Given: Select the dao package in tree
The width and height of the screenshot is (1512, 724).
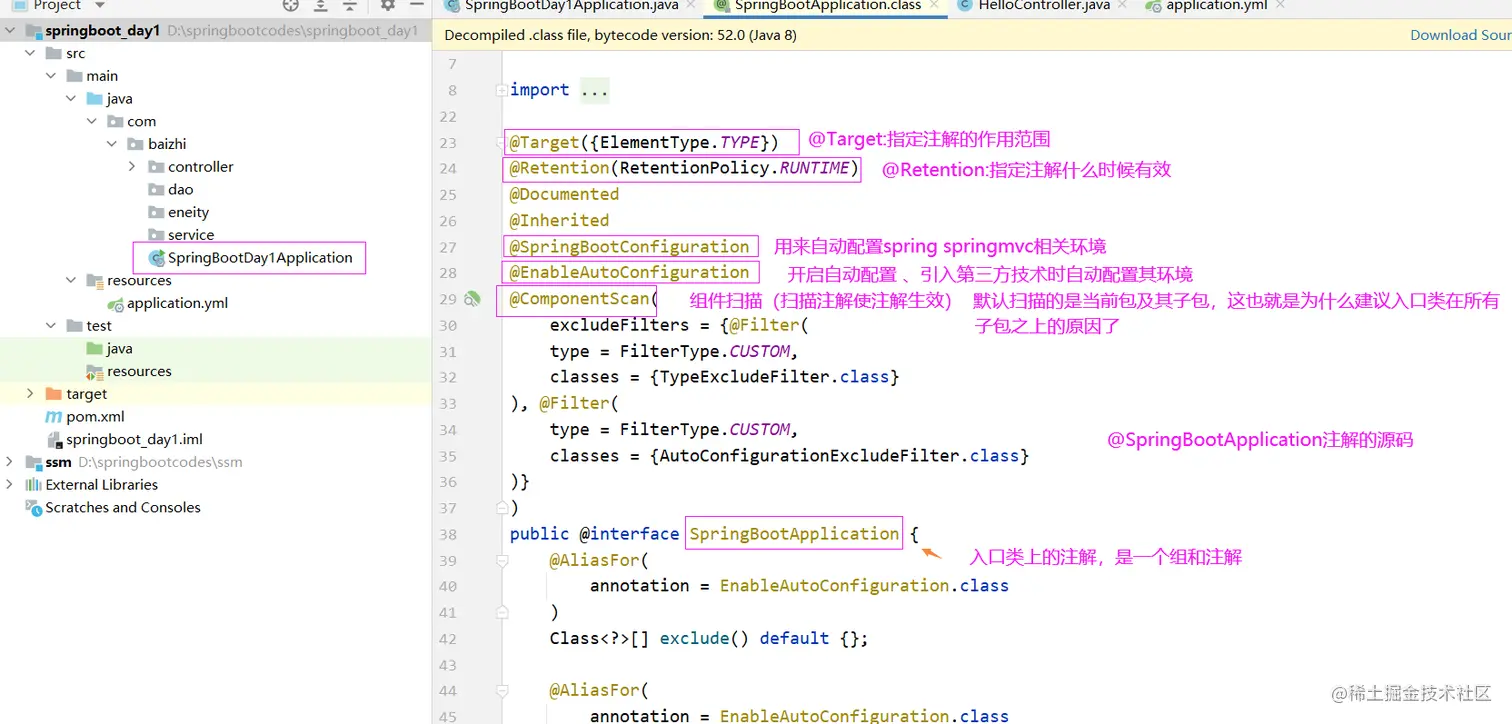Looking at the screenshot, I should point(181,189).
